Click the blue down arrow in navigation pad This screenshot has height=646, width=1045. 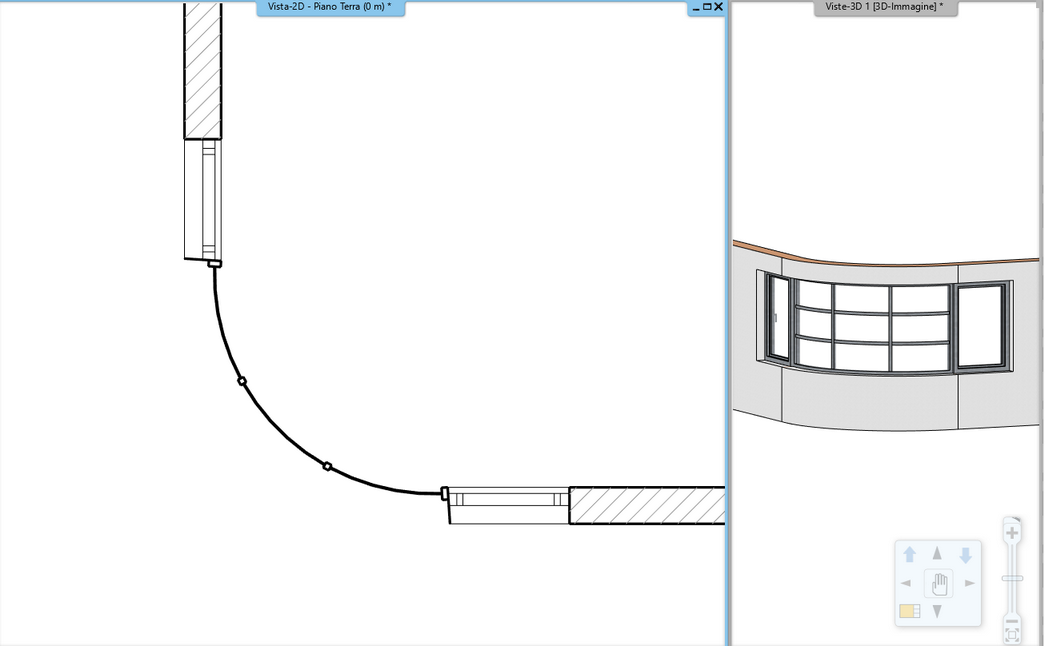965,554
